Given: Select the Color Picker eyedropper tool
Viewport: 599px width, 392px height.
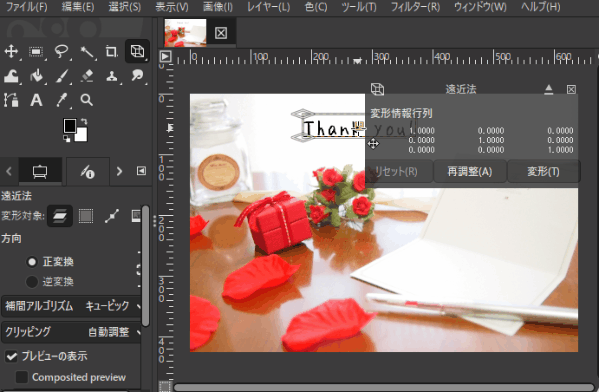Looking at the screenshot, I should point(62,100).
